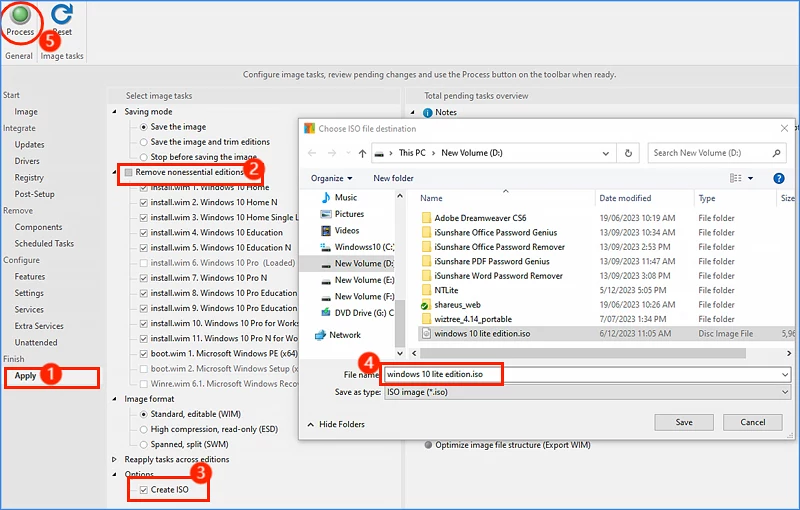Click Hide Folders toggle
This screenshot has height=510, width=800.
tap(336, 424)
